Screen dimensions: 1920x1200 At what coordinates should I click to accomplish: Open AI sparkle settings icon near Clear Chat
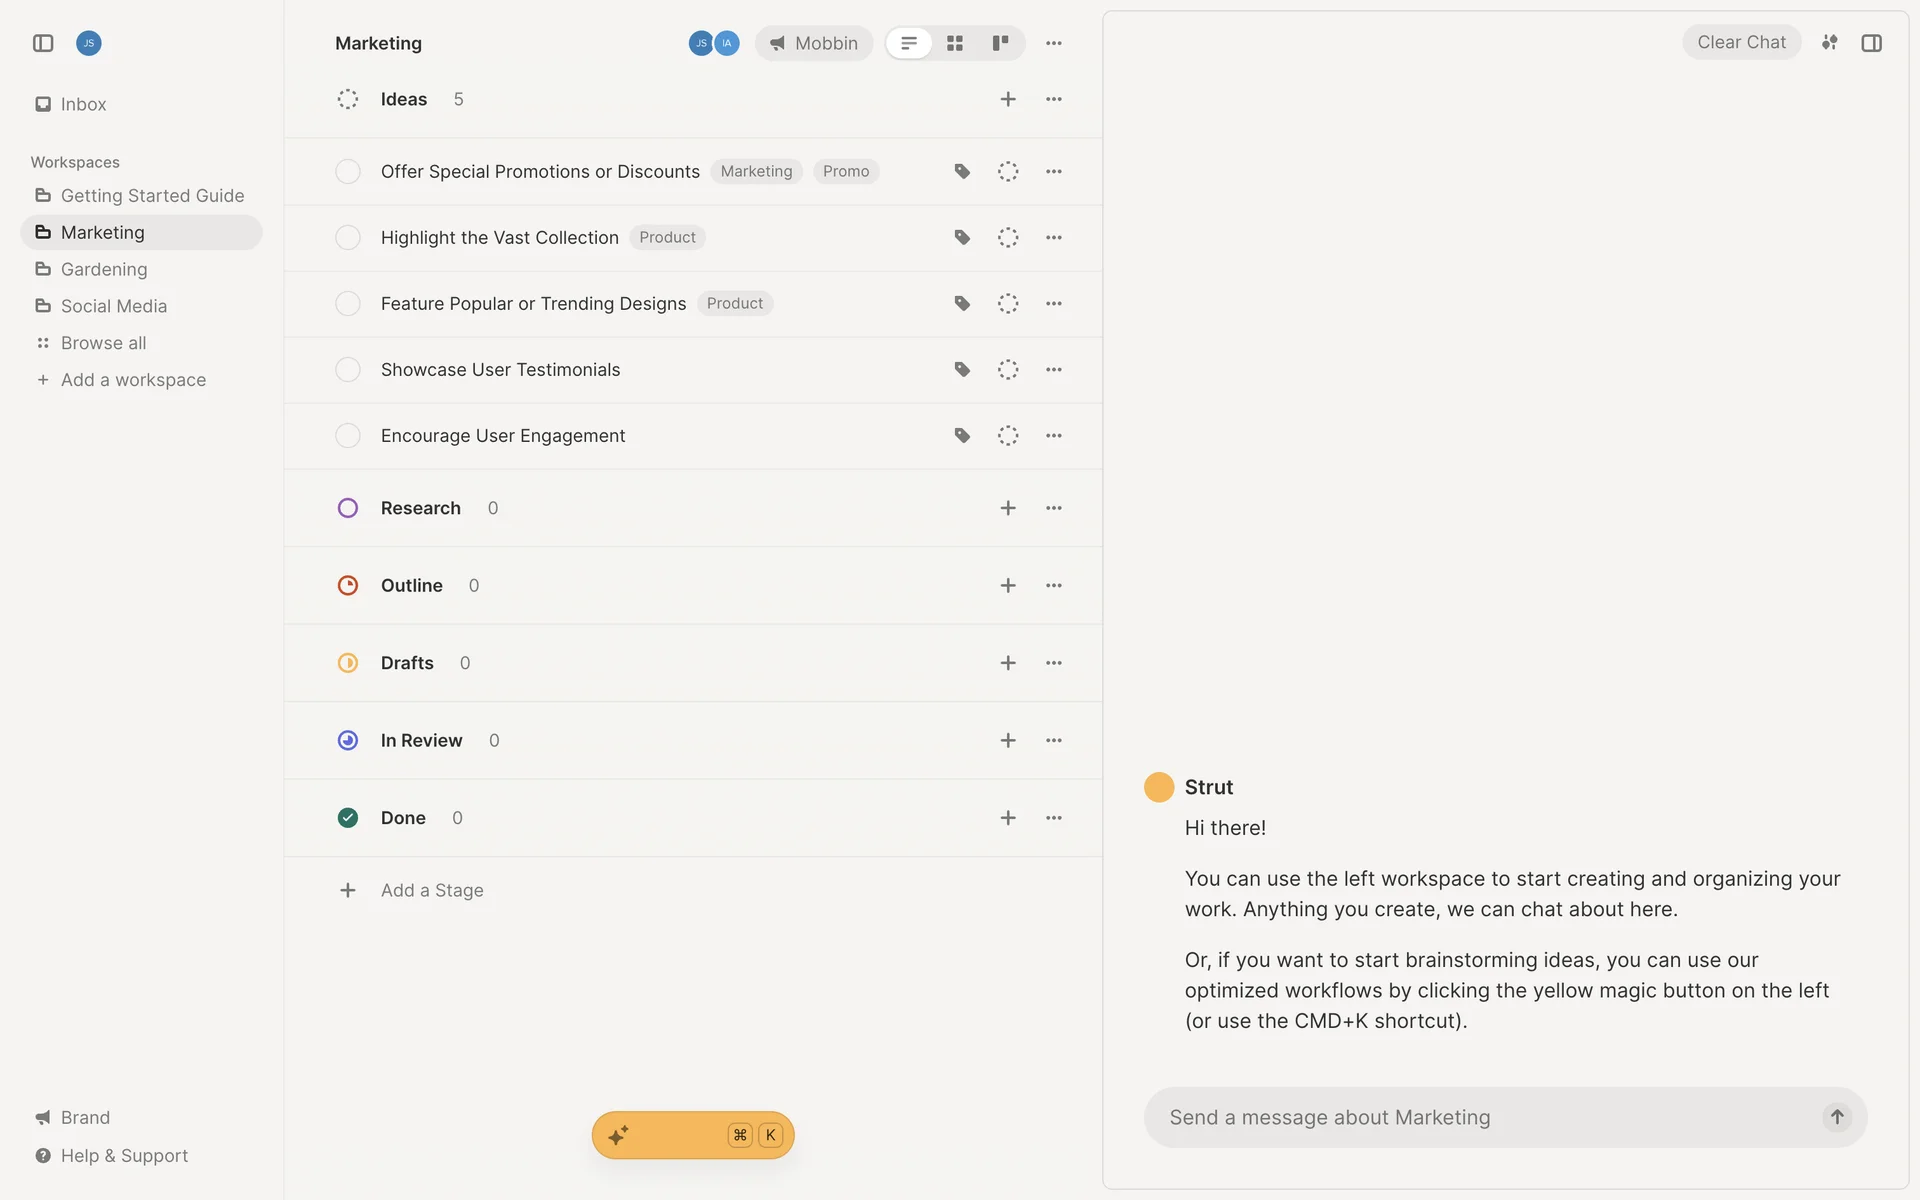coord(1829,43)
